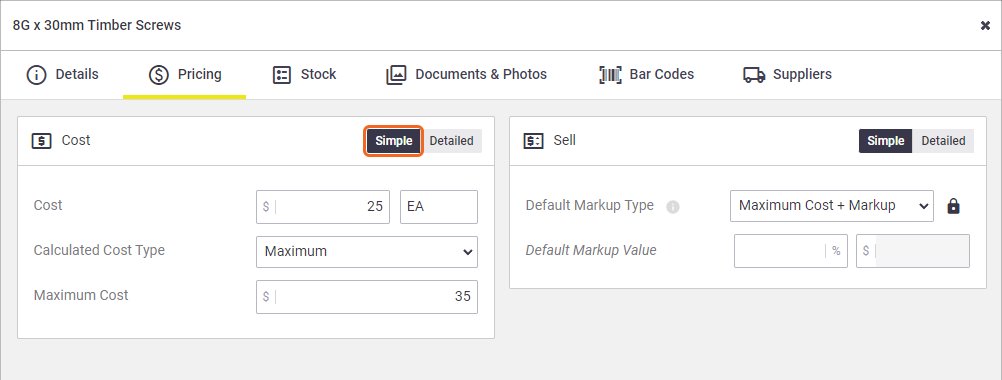Click the 'Calculated Cost Type' label

(x=99, y=250)
